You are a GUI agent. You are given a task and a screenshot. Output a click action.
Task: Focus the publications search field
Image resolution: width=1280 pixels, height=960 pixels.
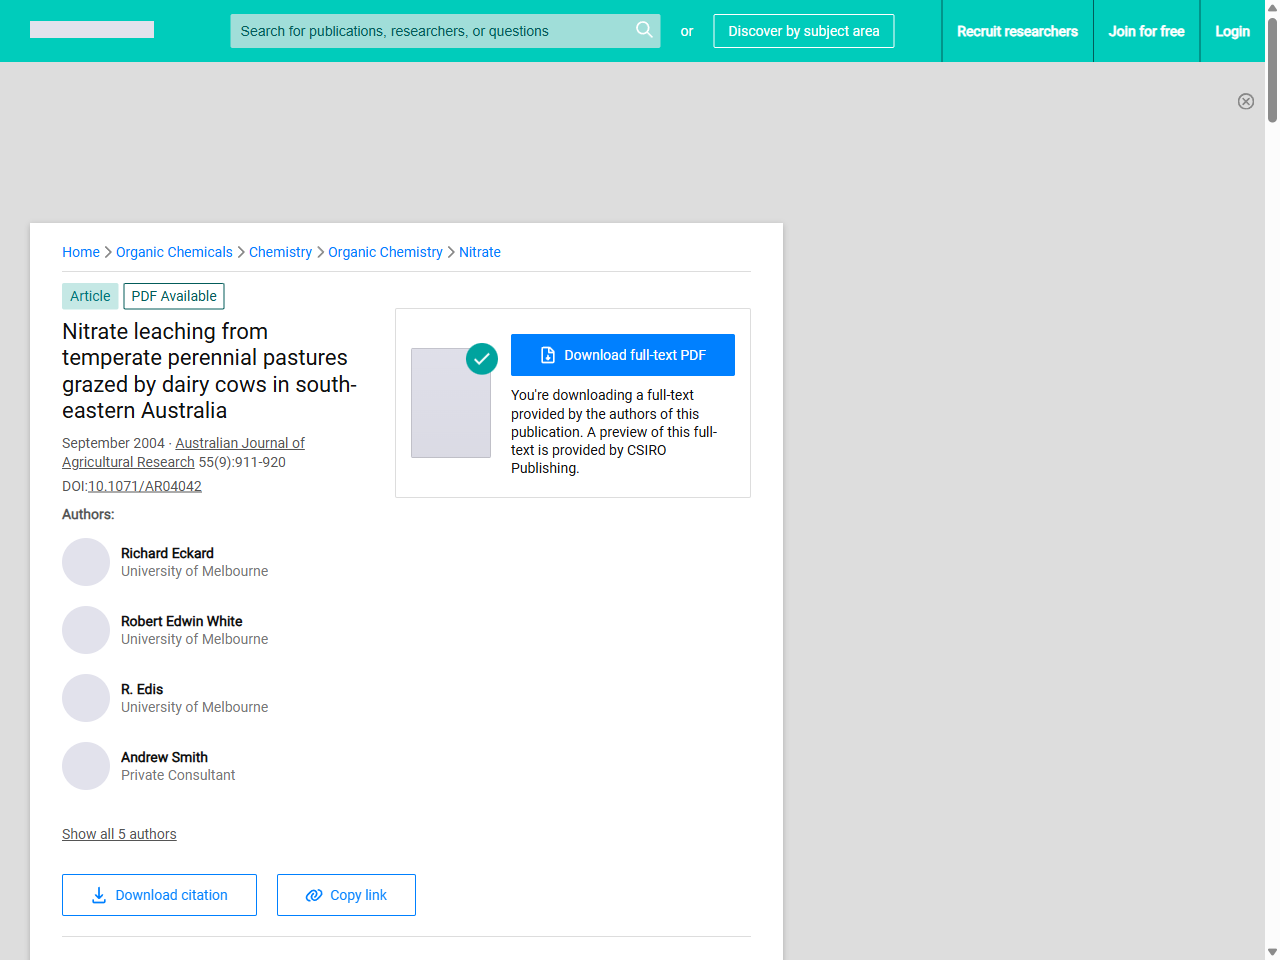430,31
